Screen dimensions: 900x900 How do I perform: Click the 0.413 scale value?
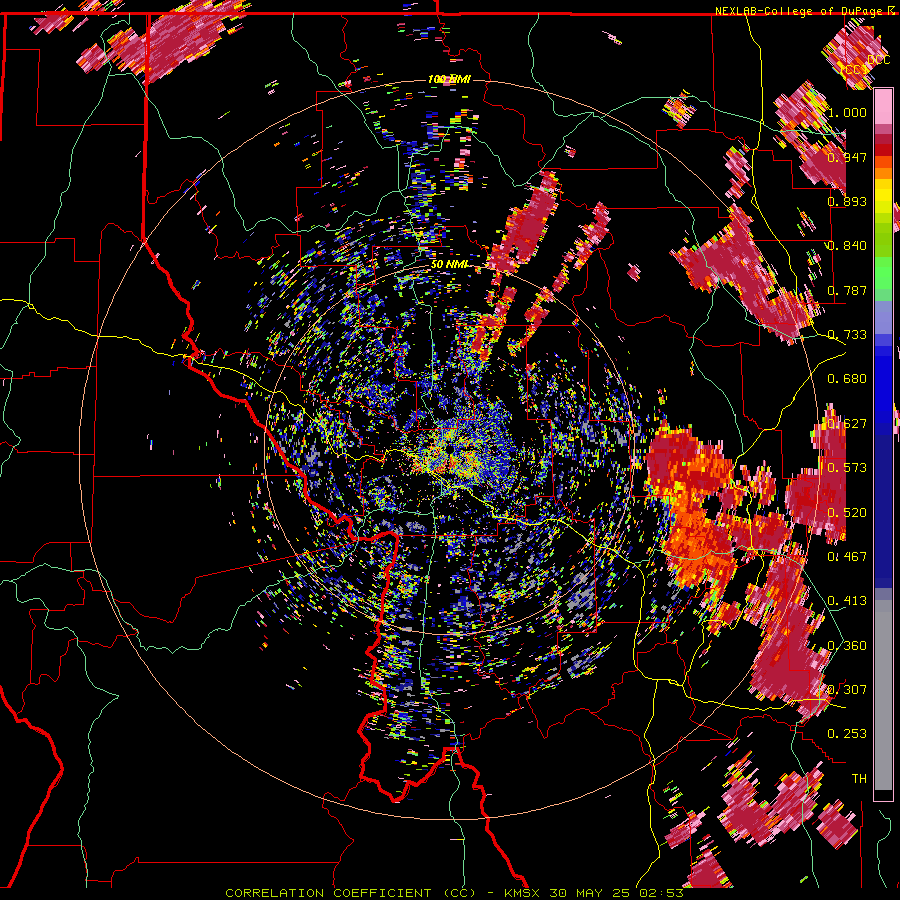pyautogui.click(x=847, y=601)
